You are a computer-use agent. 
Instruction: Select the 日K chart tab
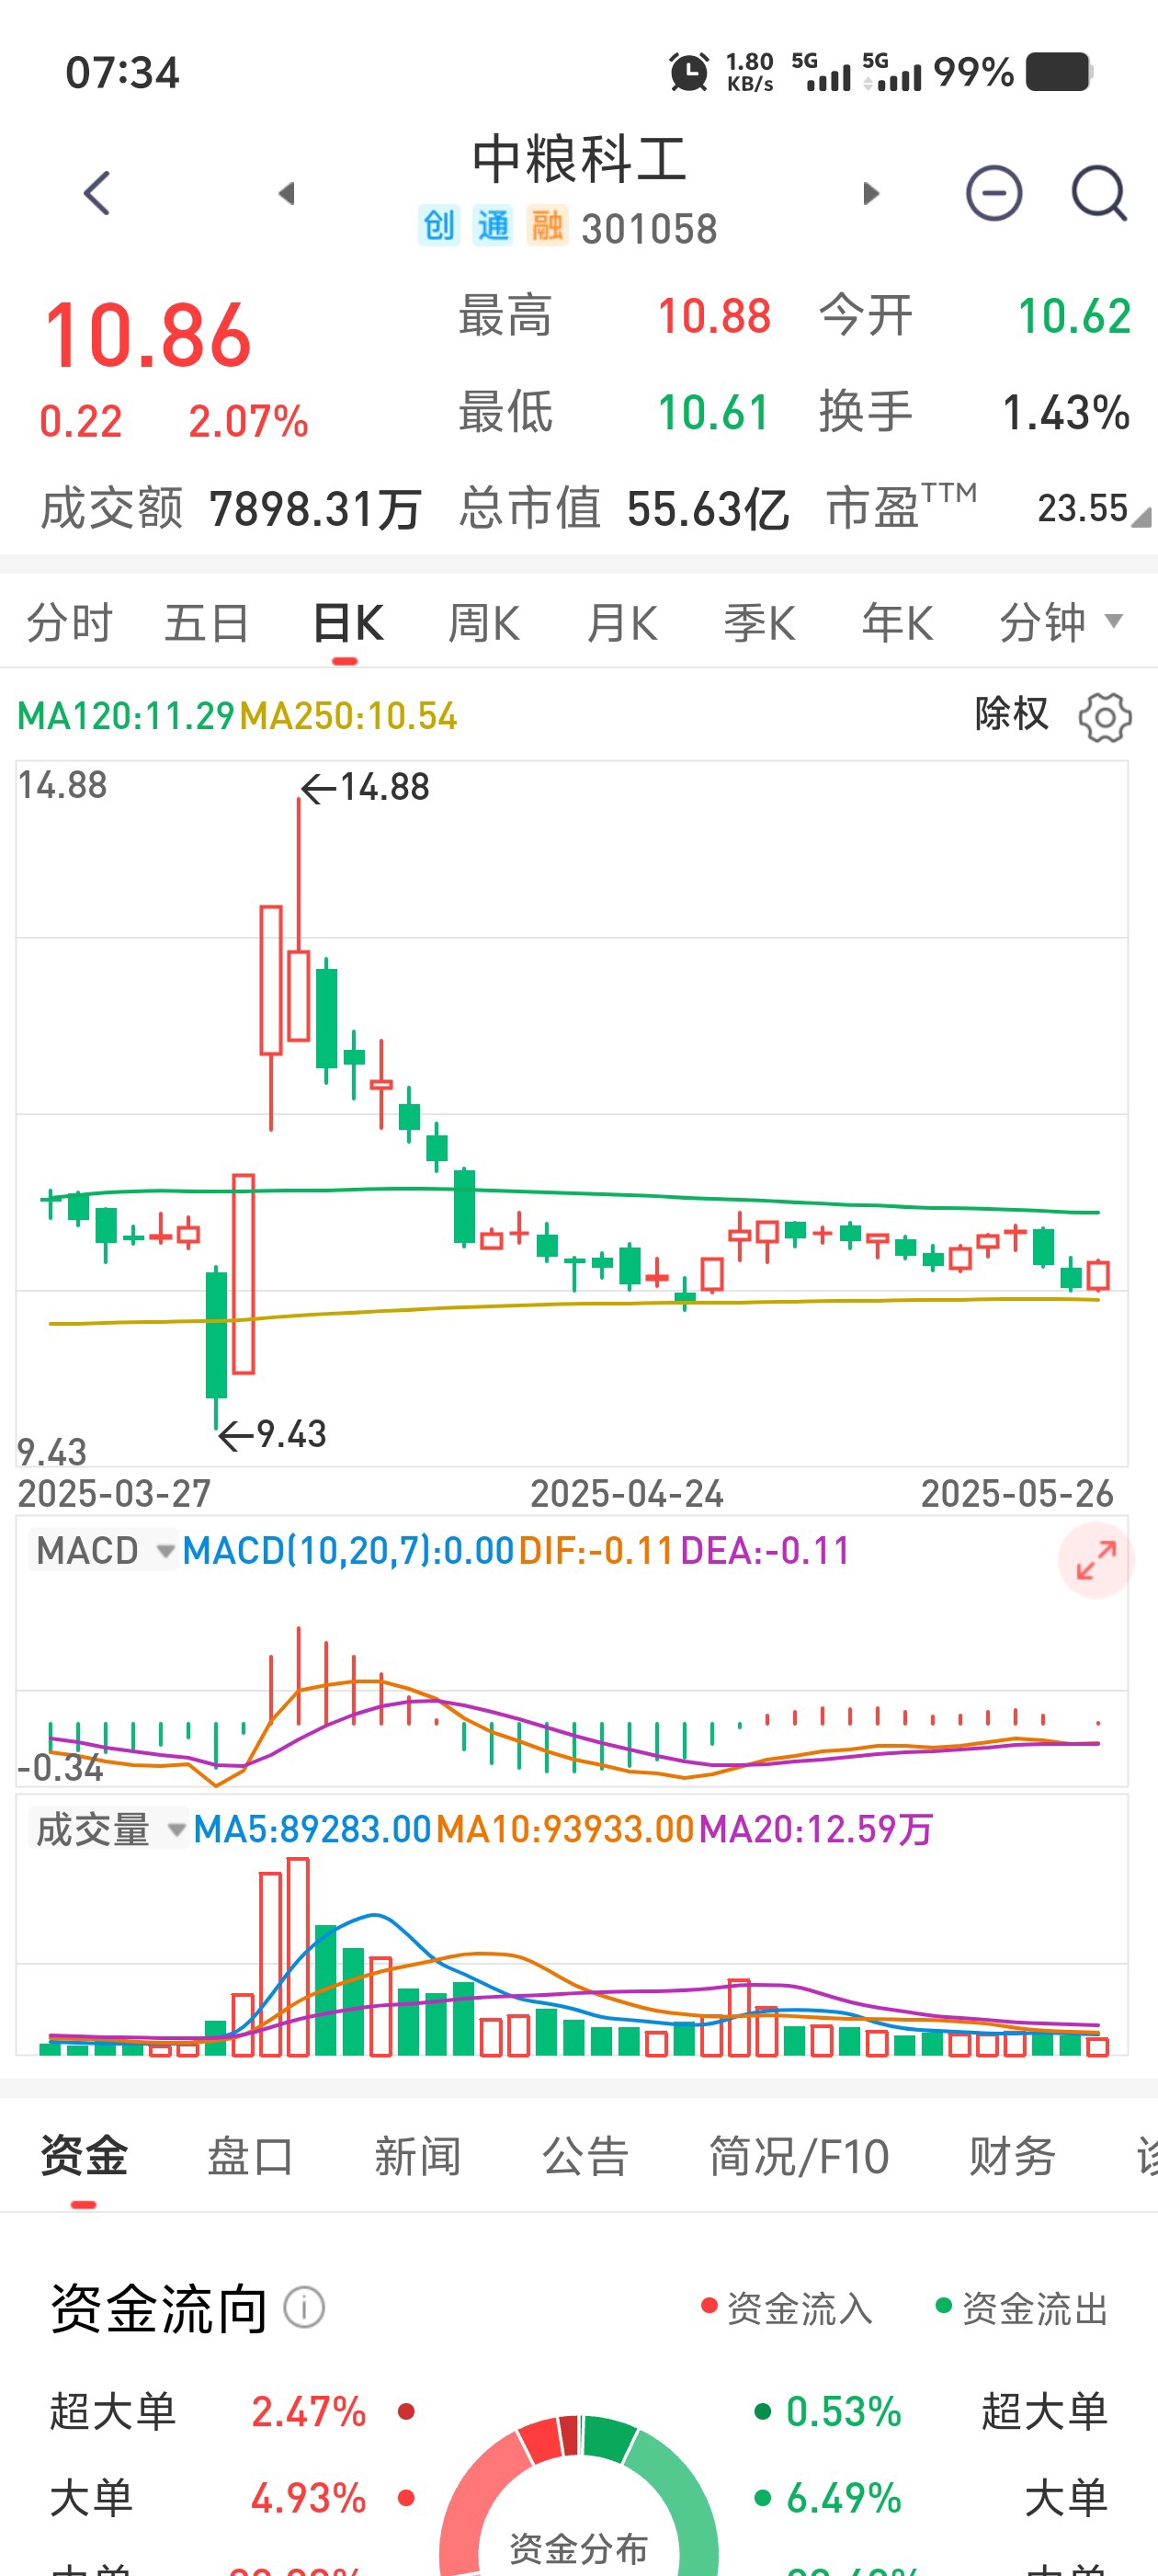(x=347, y=622)
